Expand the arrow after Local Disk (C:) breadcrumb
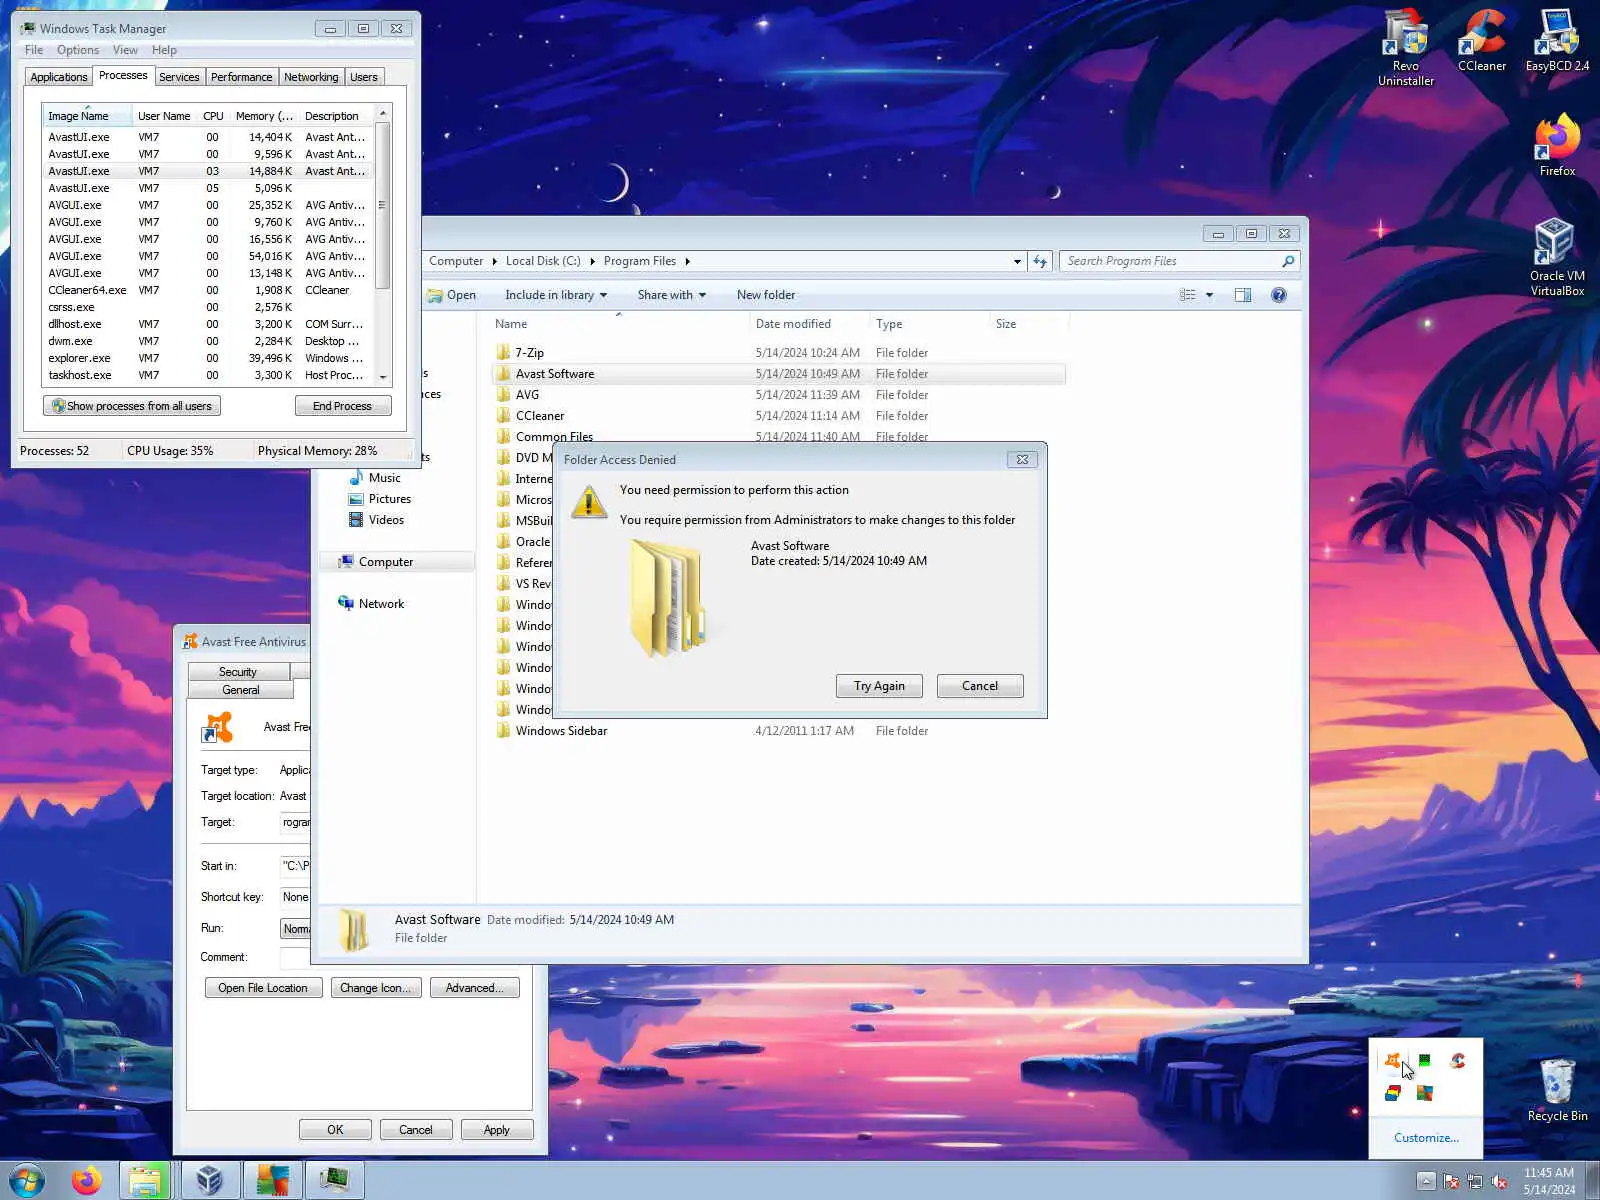The width and height of the screenshot is (1600, 1200). point(592,261)
